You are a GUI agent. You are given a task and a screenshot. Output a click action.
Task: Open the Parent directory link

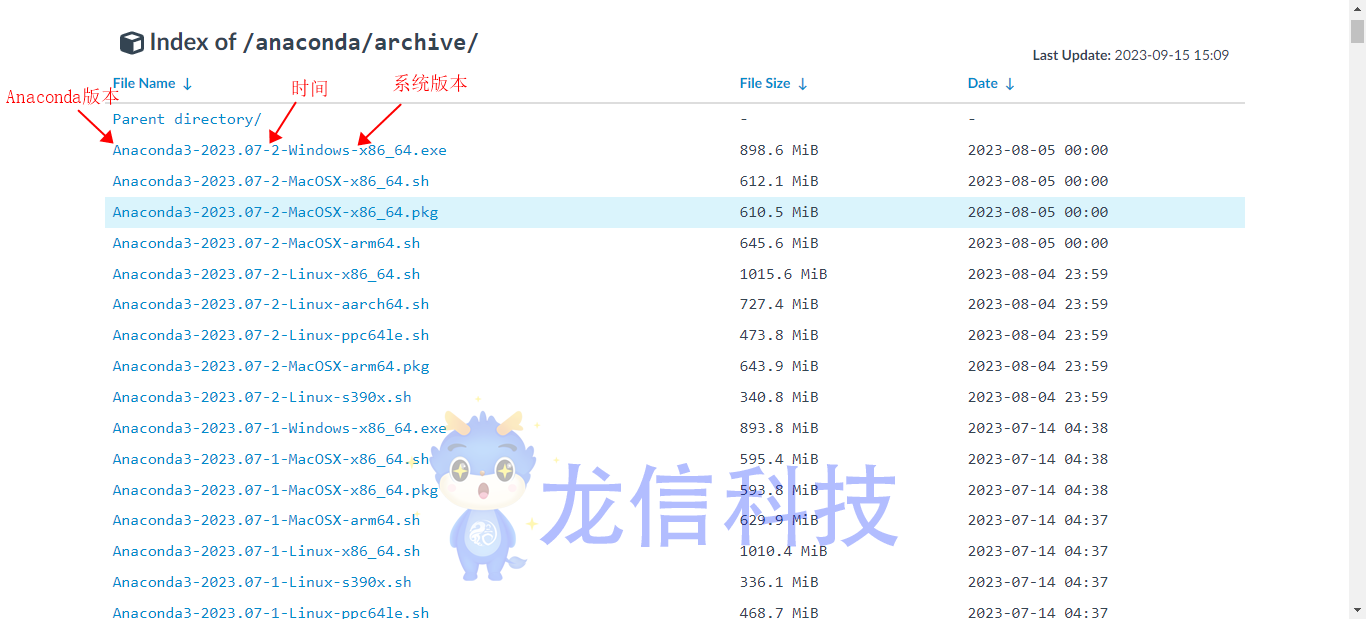[187, 119]
